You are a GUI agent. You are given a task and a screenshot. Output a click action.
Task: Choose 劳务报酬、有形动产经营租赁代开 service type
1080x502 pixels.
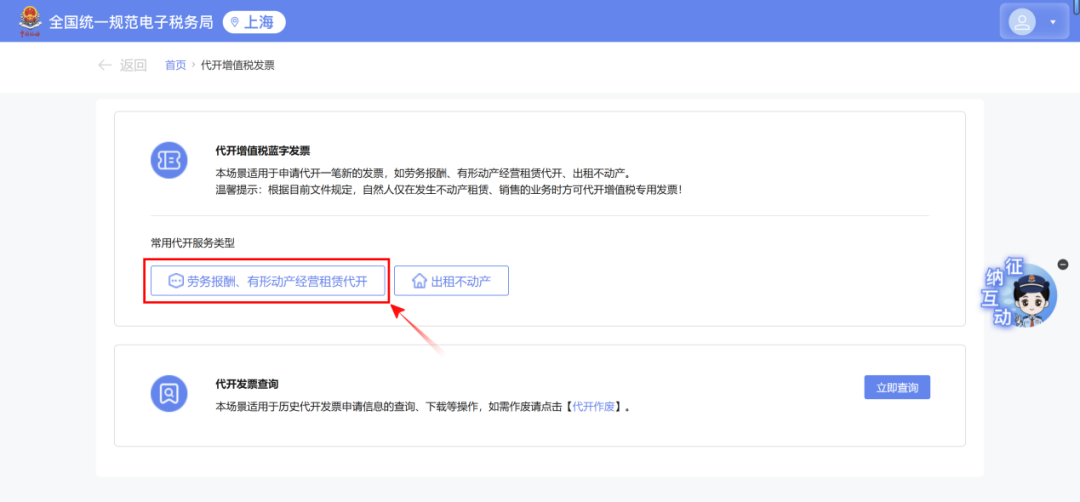268,281
